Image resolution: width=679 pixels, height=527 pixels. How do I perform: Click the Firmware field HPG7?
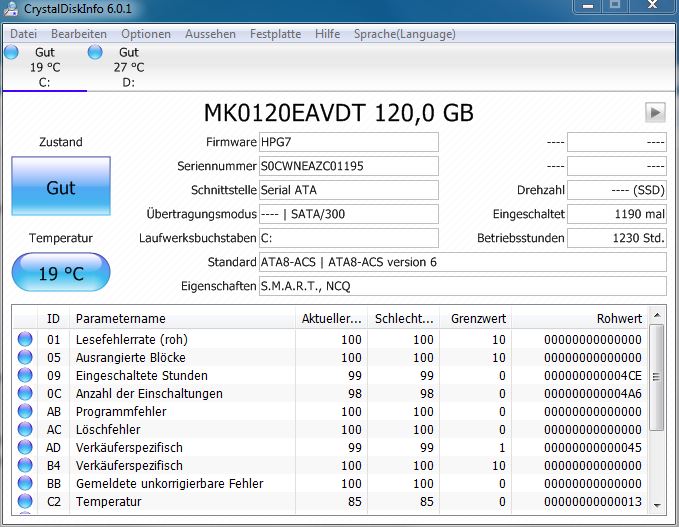click(x=349, y=142)
